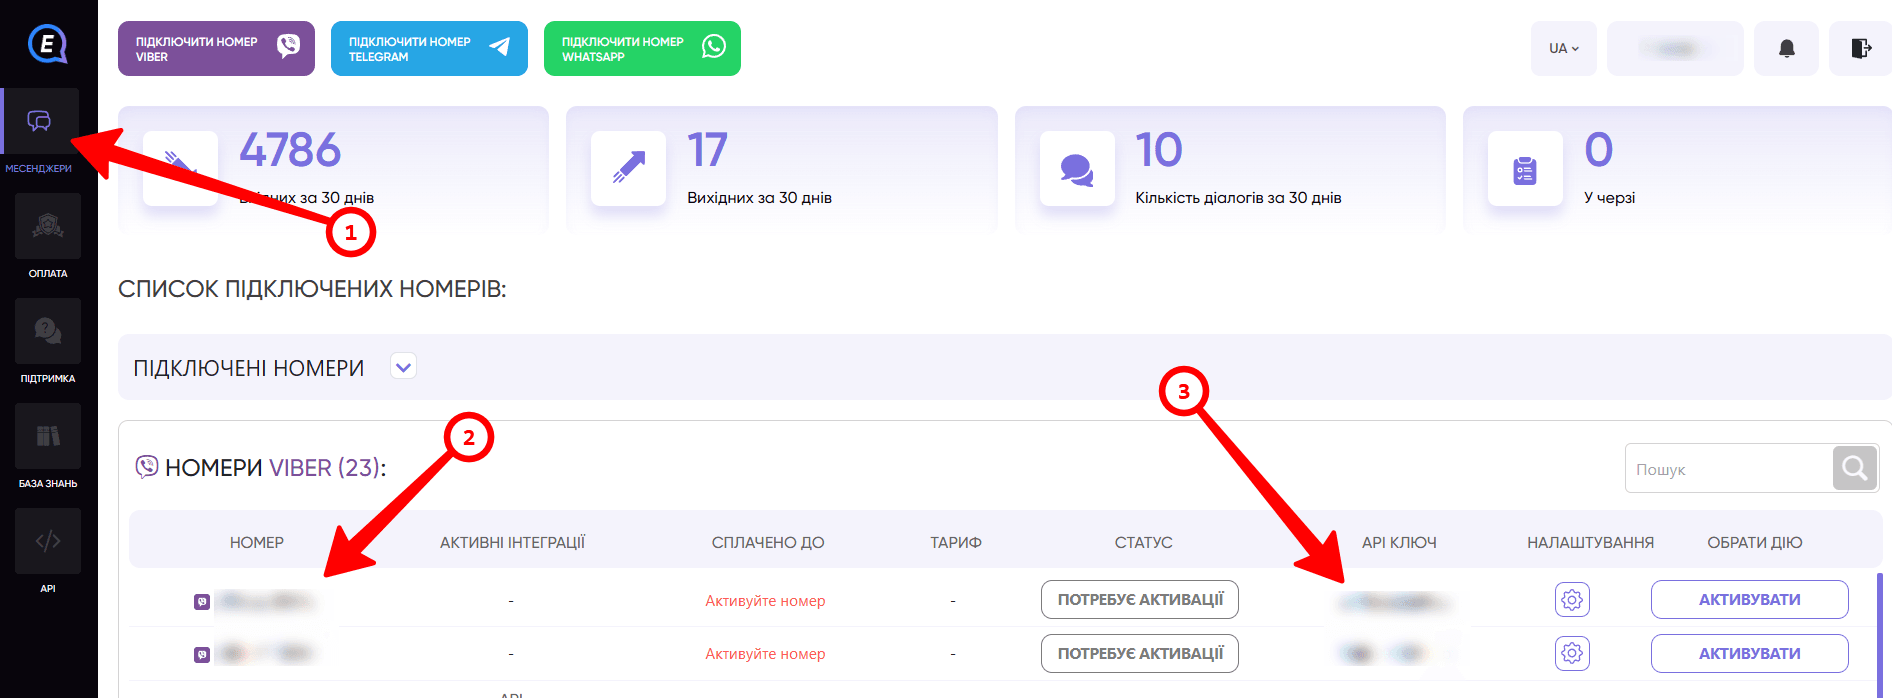Image resolution: width=1892 pixels, height=698 pixels.
Task: Click the first row blurred API key
Action: coord(1394,601)
